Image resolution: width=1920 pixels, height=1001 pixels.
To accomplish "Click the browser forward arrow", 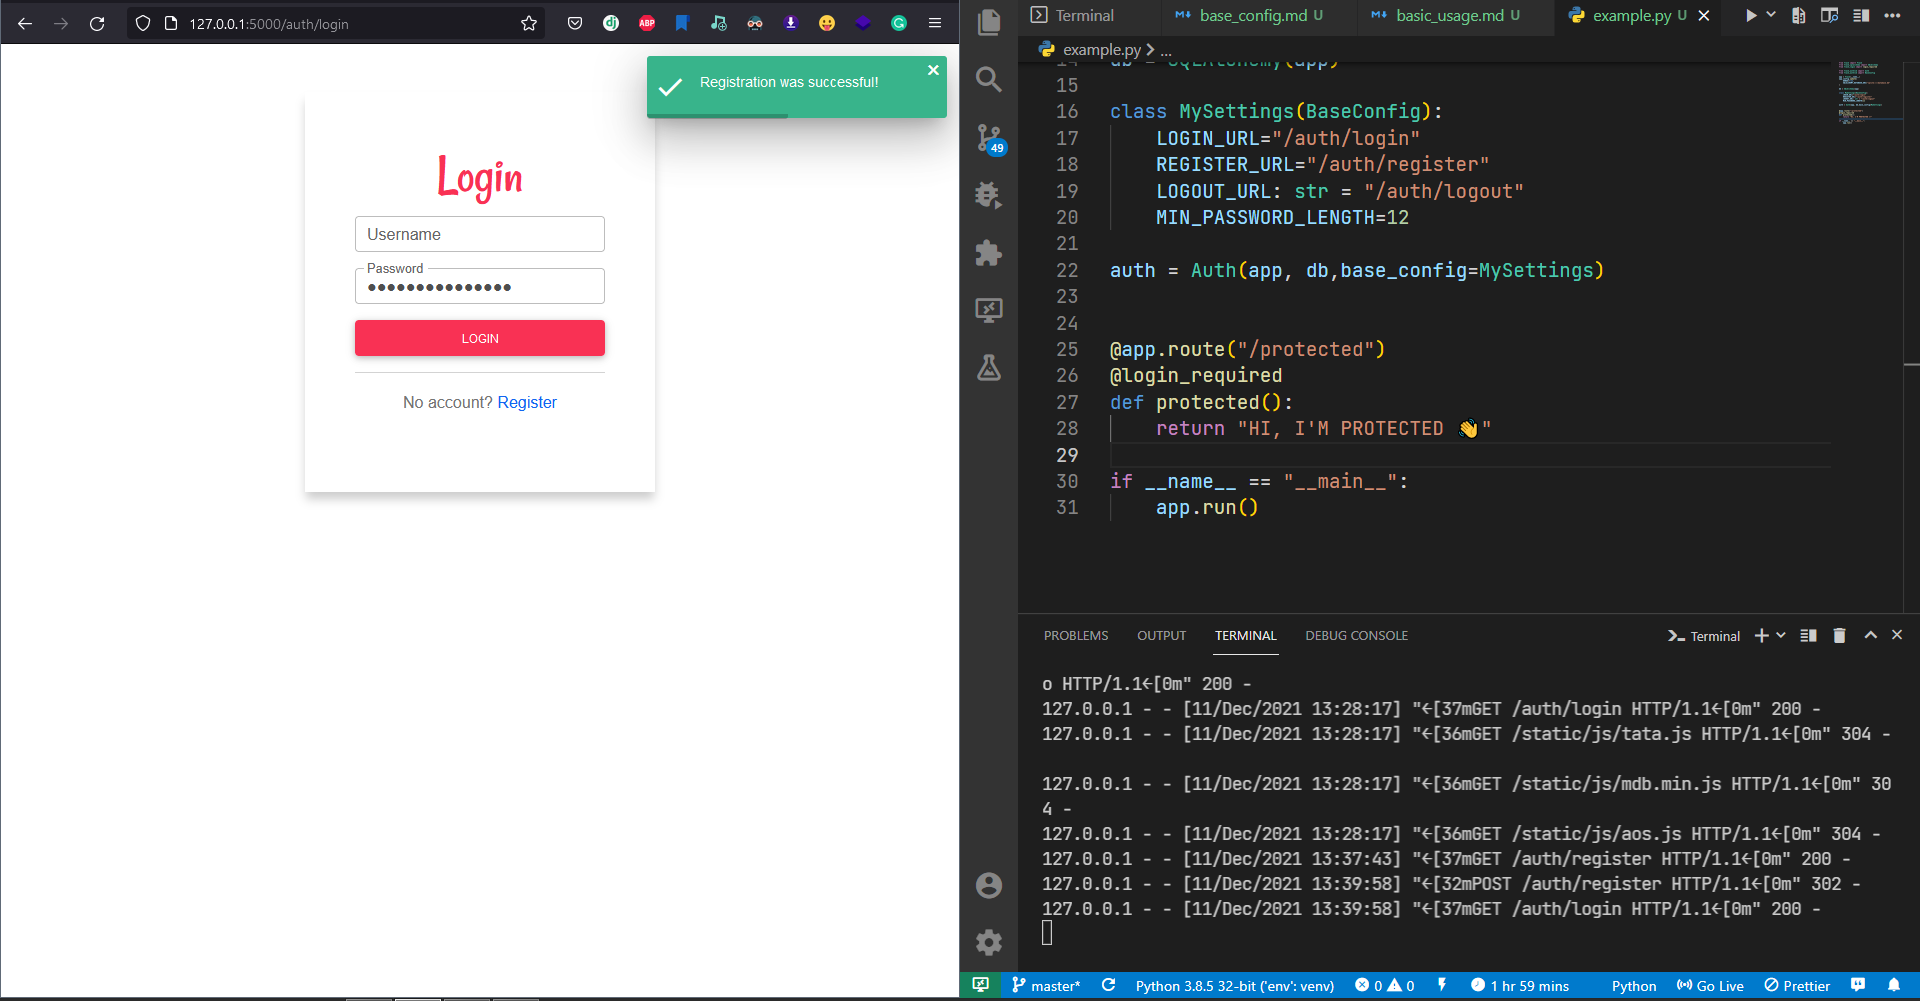I will [x=61, y=23].
